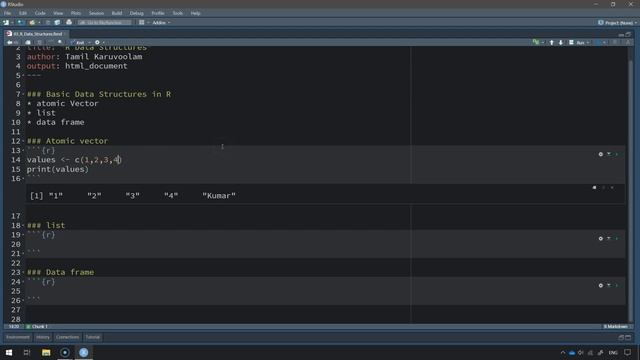The height and width of the screenshot is (360, 640).
Task: Maximize the source editor pane
Action: tap(628, 34)
